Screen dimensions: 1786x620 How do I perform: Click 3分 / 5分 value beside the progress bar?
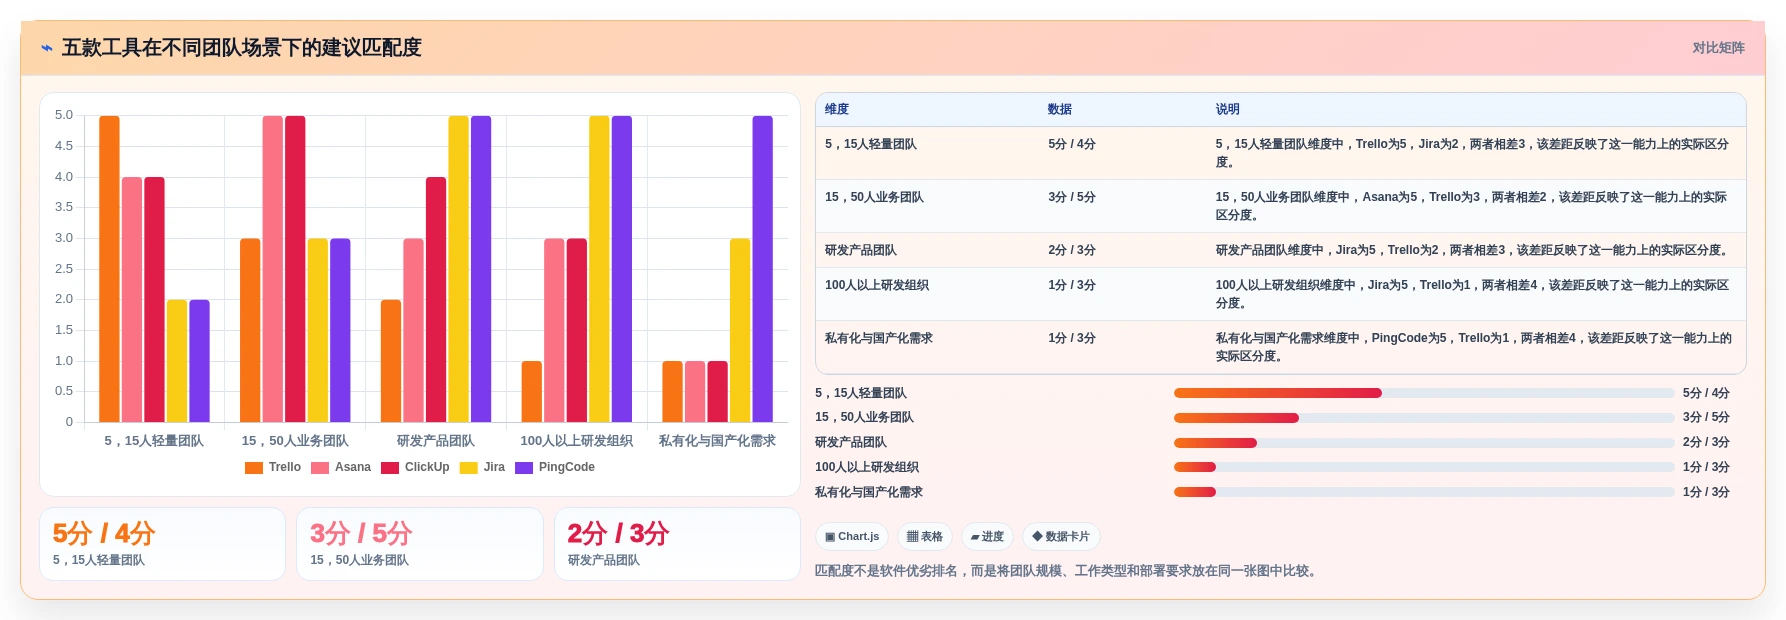[x=1706, y=417]
